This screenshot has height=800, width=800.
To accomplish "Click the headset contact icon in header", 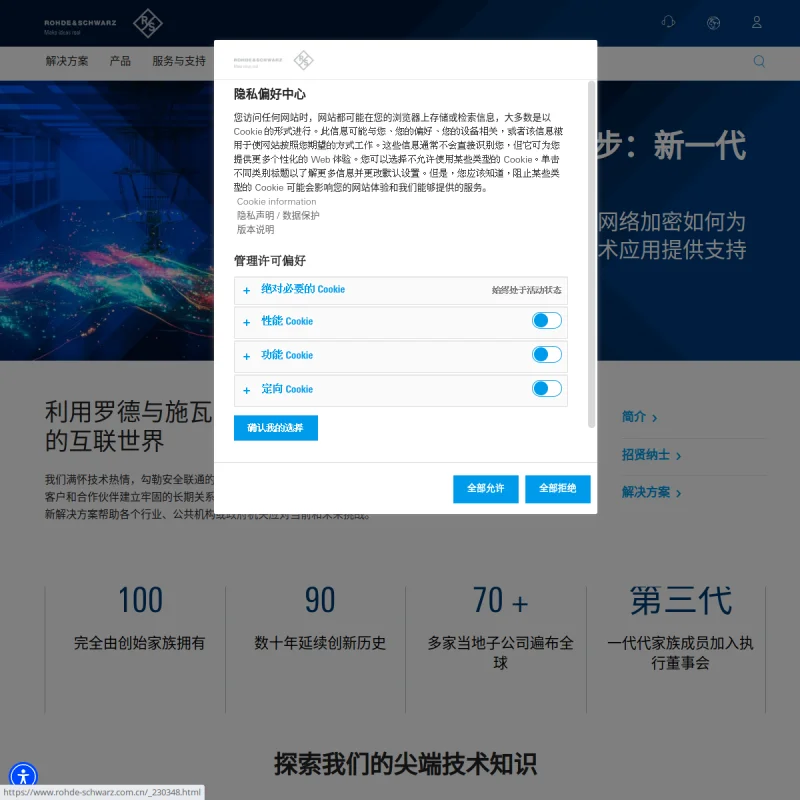I will pyautogui.click(x=668, y=22).
